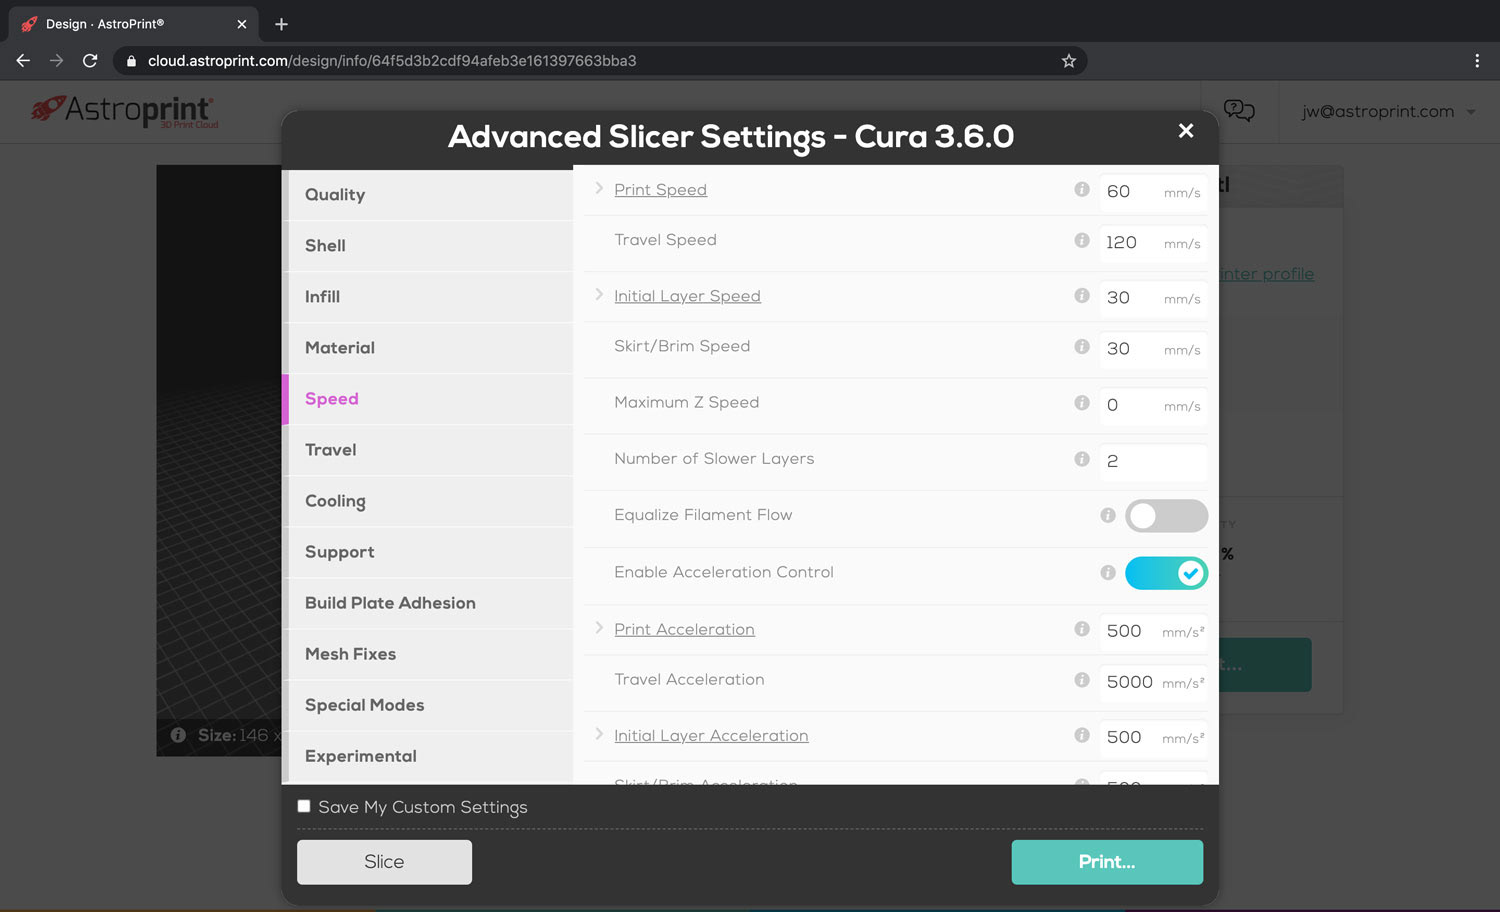
Task: Open the chat support icon in header
Action: (x=1239, y=110)
